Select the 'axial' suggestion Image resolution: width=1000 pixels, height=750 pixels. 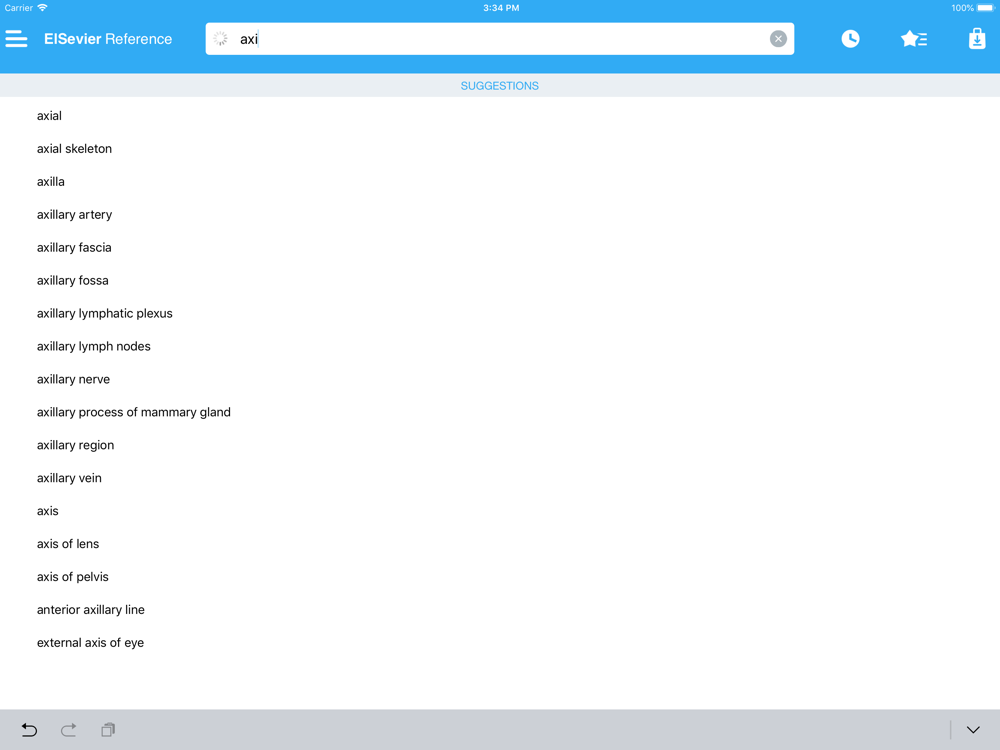pos(49,115)
